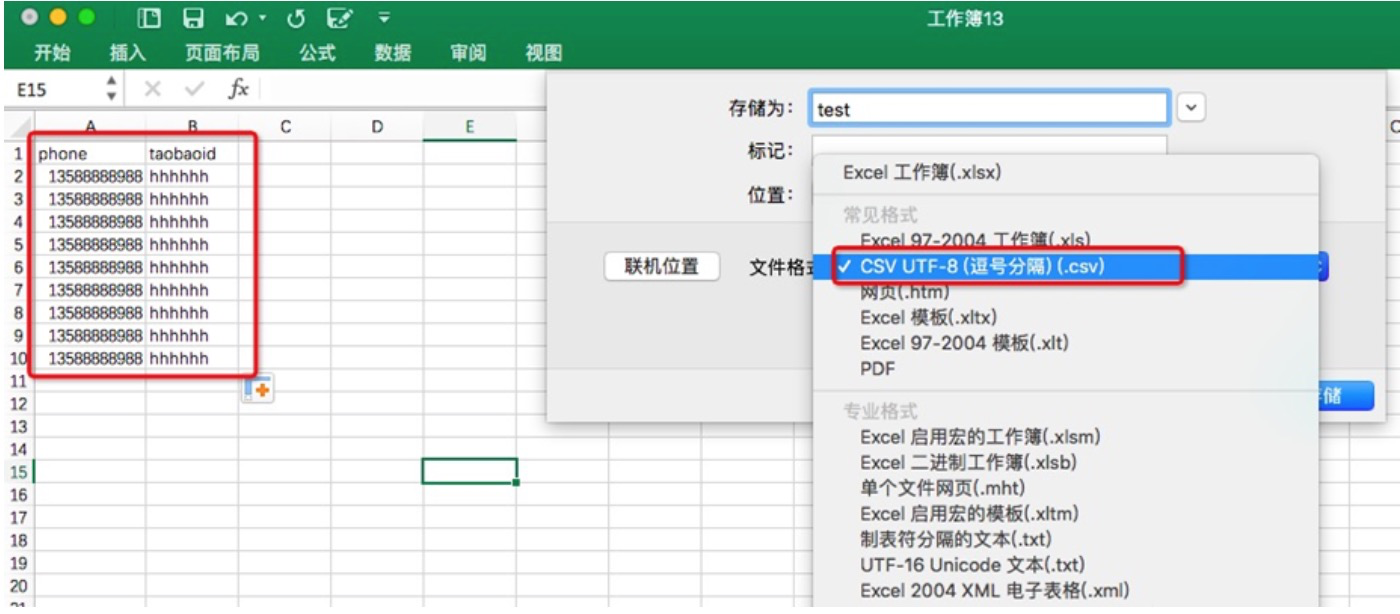Switch to the 视图 tab

coord(544,53)
